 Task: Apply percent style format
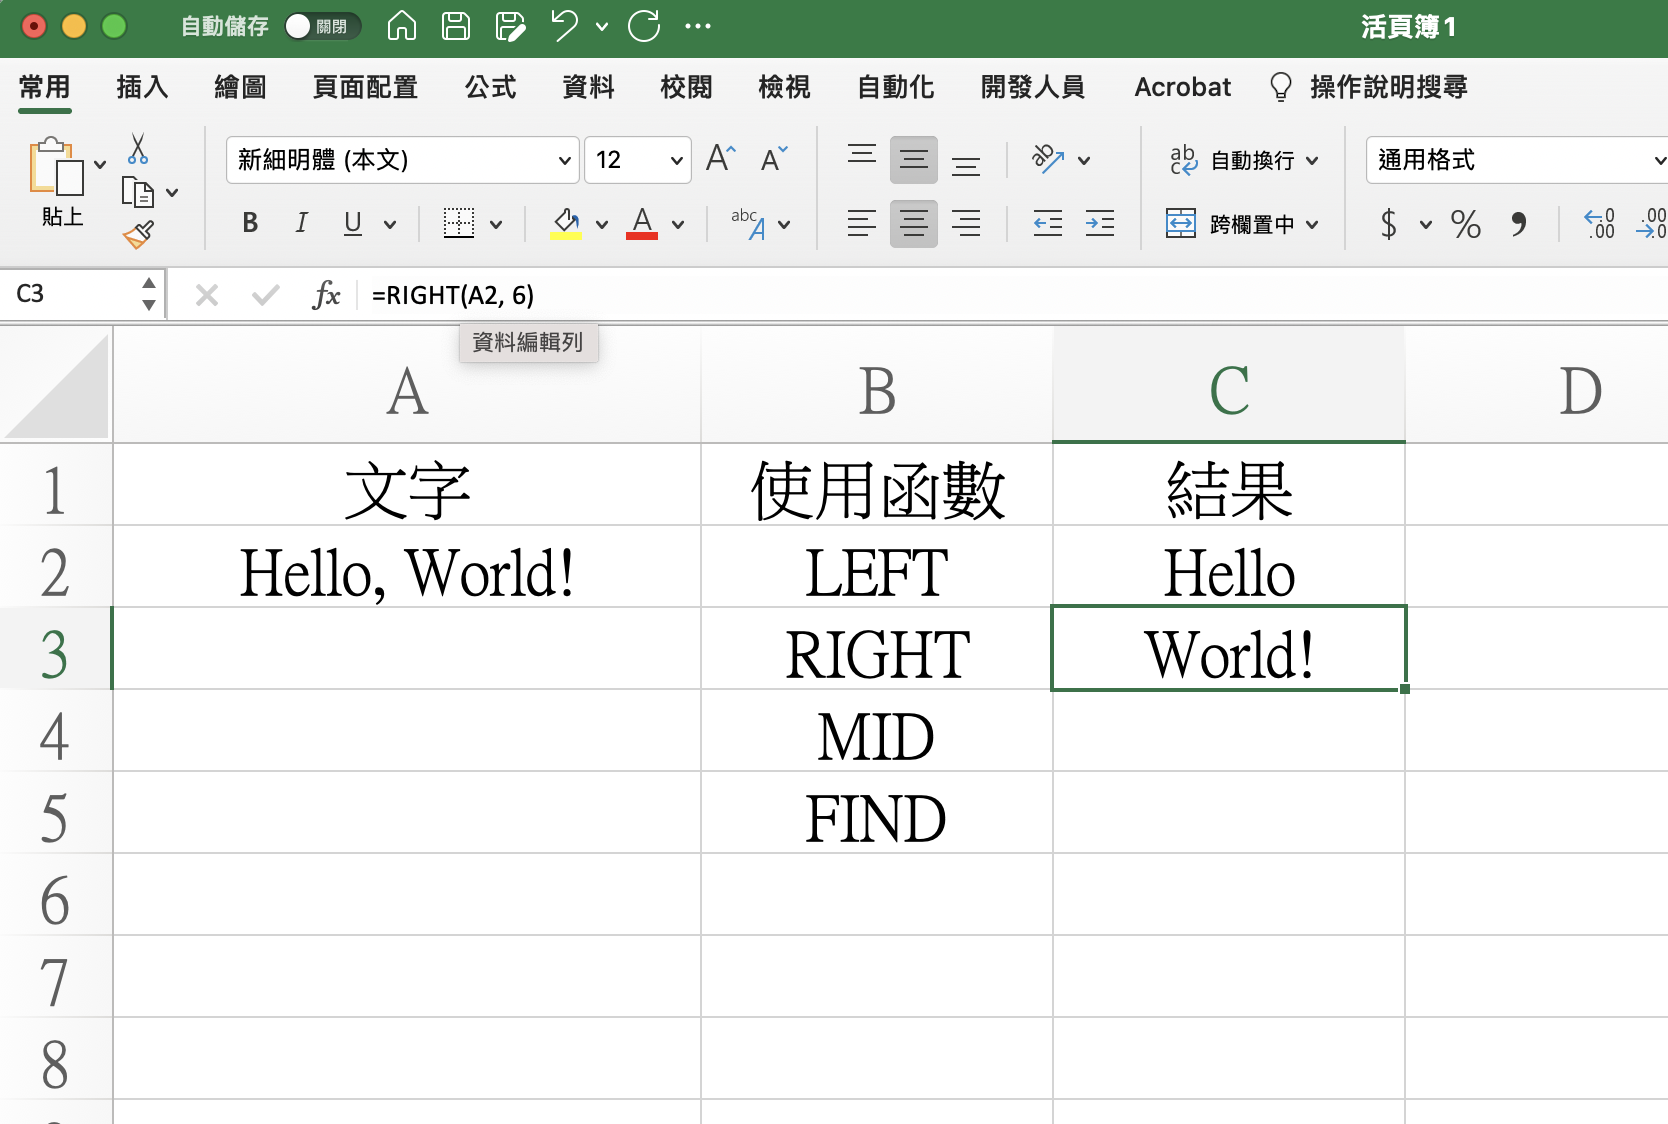click(1466, 223)
